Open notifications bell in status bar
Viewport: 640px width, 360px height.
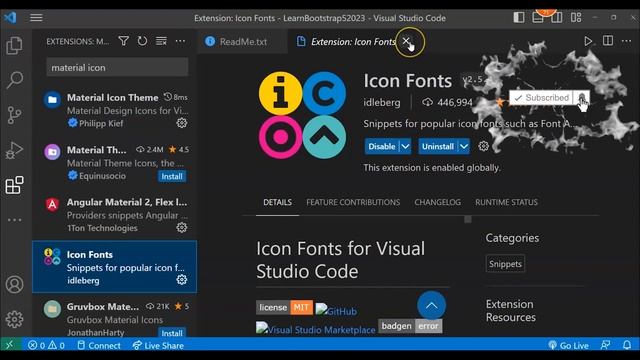point(627,345)
